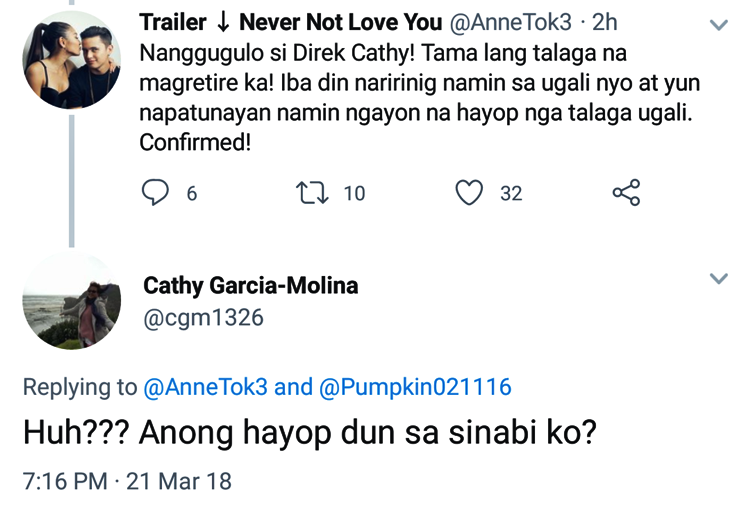
Task: Like the tweet with the heart icon
Action: [x=469, y=192]
